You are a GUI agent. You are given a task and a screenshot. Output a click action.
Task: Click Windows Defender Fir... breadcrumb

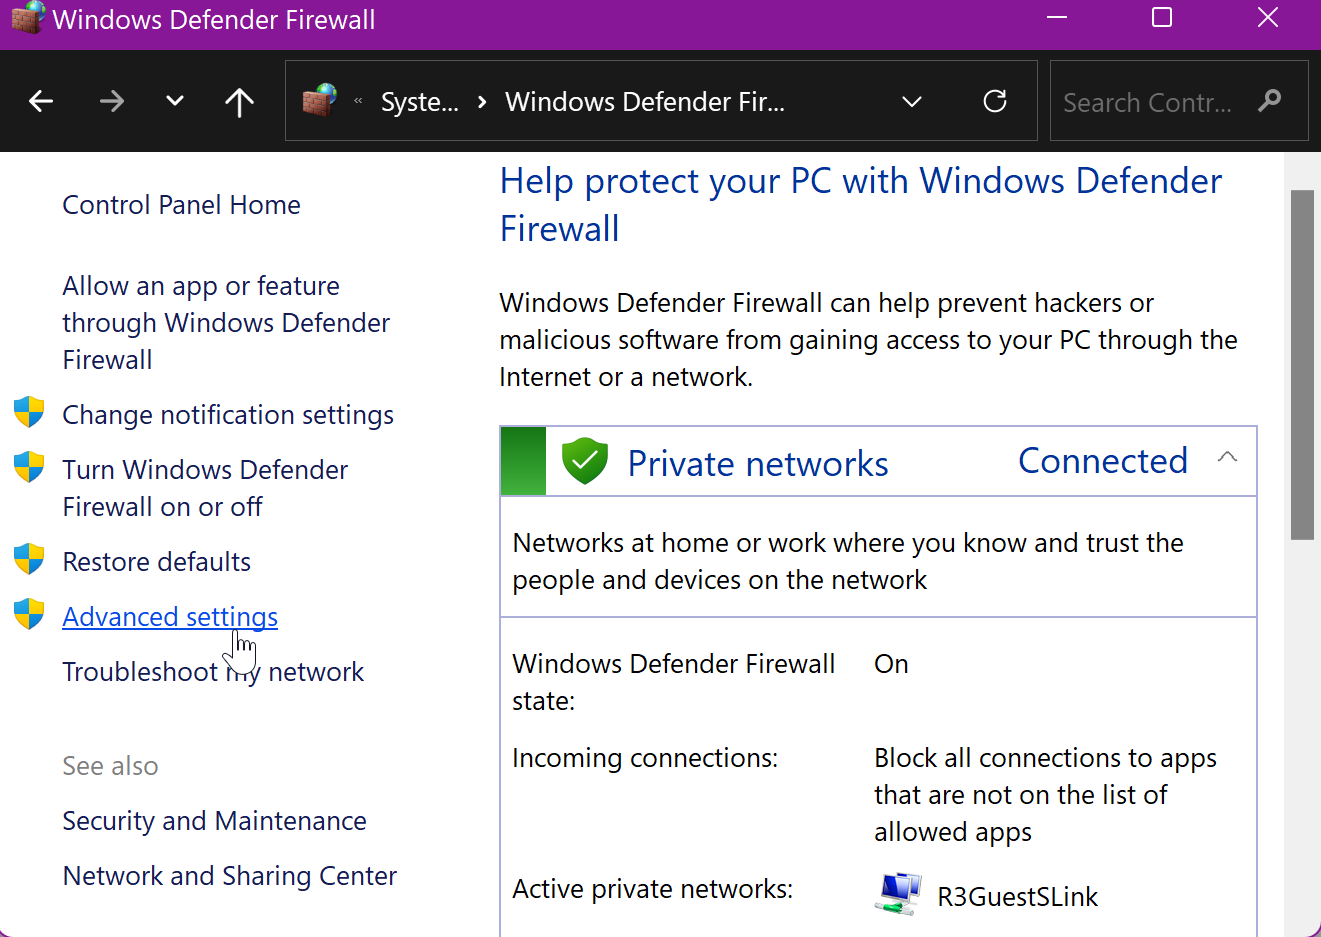coord(645,102)
